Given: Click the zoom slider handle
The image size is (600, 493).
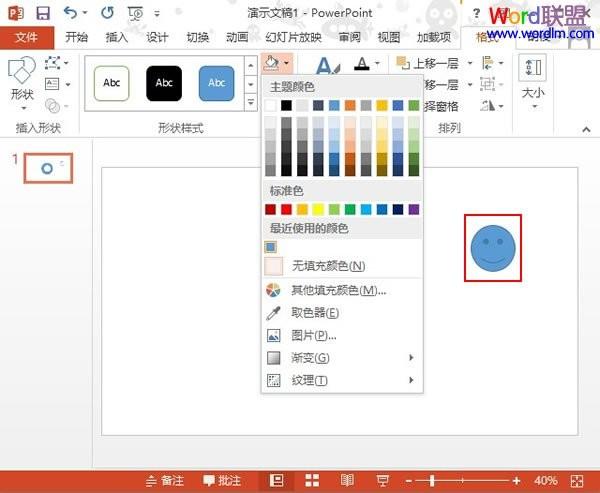Looking at the screenshot, I should pos(432,481).
